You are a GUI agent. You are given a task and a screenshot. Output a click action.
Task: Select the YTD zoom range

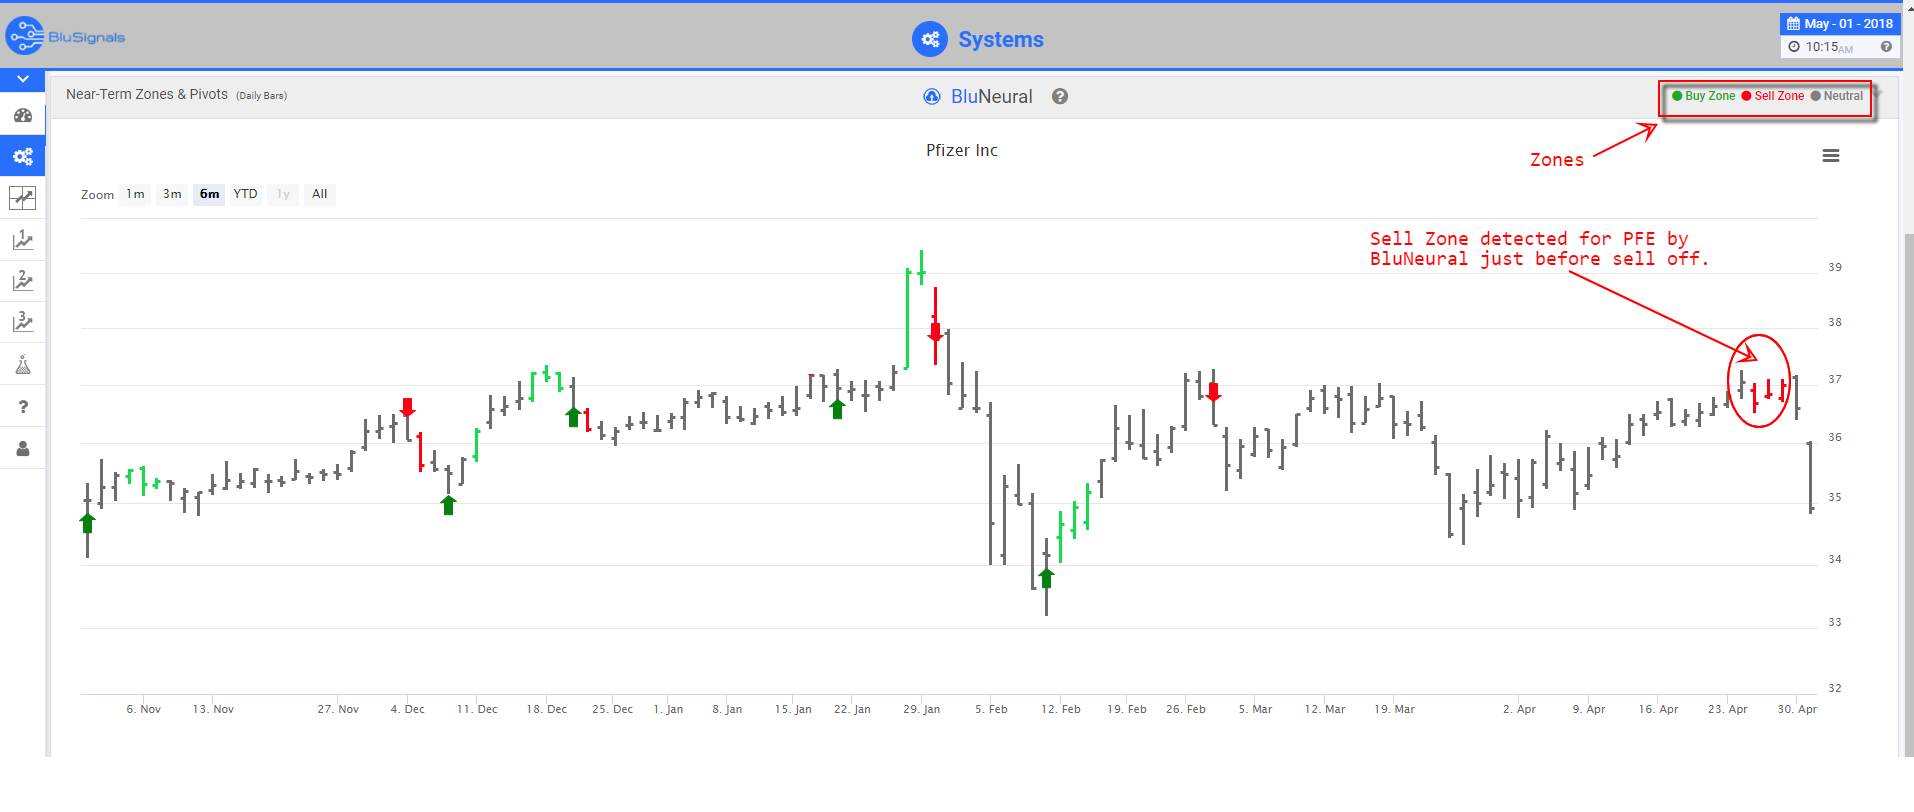(x=245, y=194)
